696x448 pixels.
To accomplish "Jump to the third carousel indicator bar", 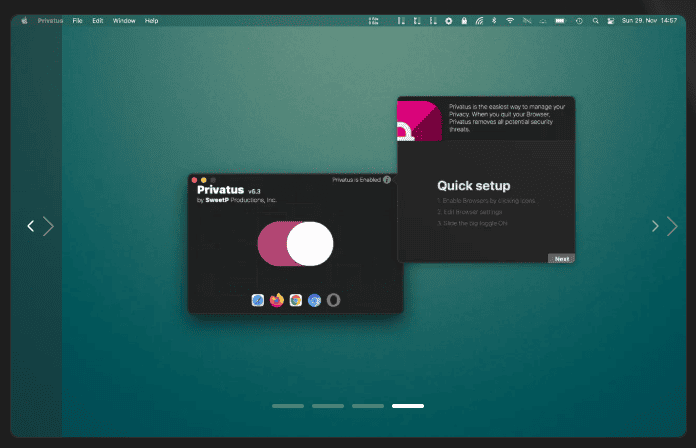I will pyautogui.click(x=368, y=406).
